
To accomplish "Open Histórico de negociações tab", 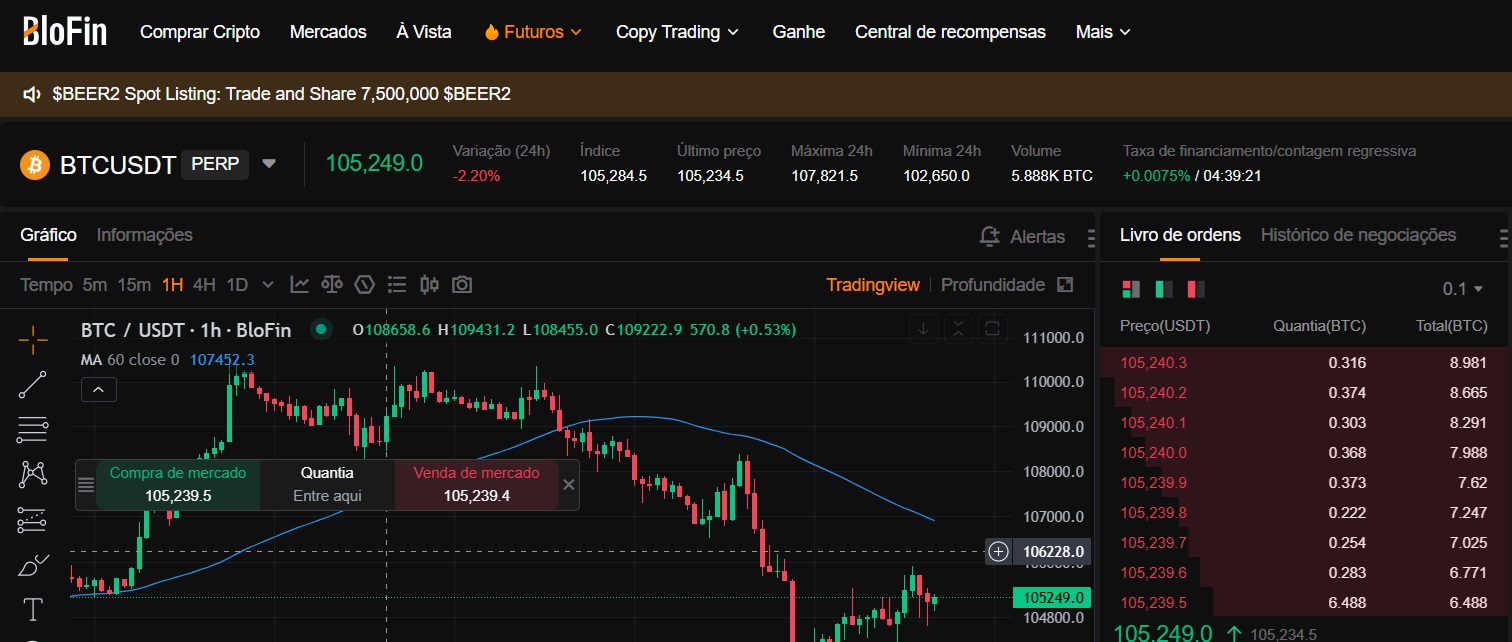I will pos(1358,235).
